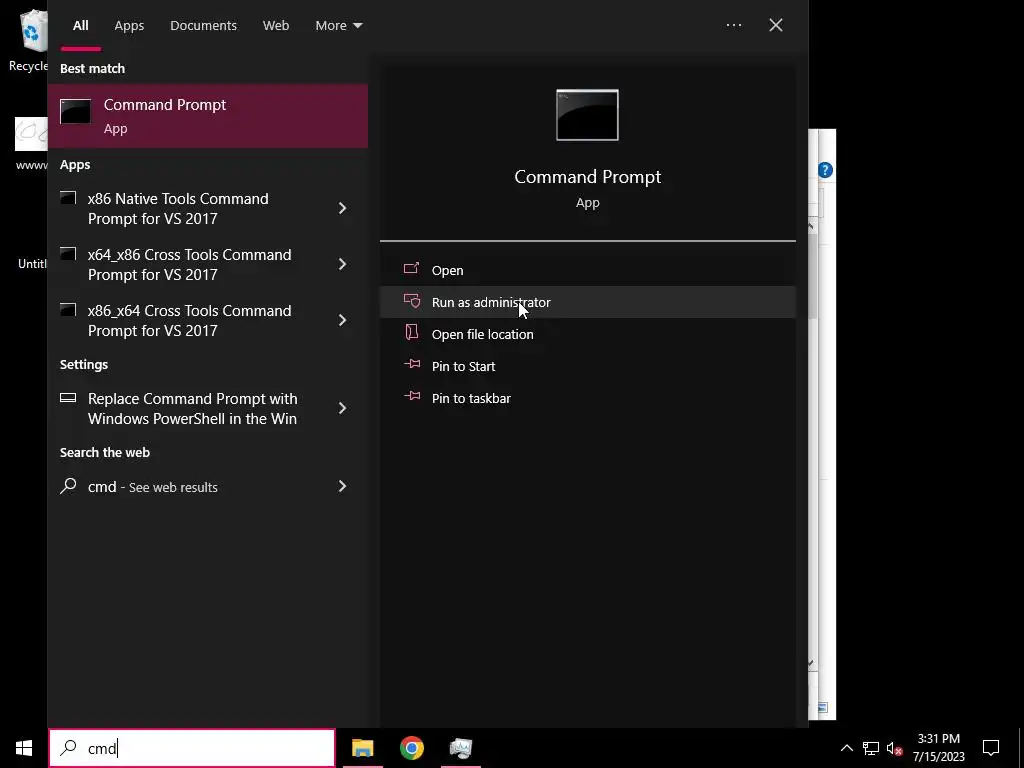Open the More filter dropdown
The width and height of the screenshot is (1024, 768).
pyautogui.click(x=338, y=25)
